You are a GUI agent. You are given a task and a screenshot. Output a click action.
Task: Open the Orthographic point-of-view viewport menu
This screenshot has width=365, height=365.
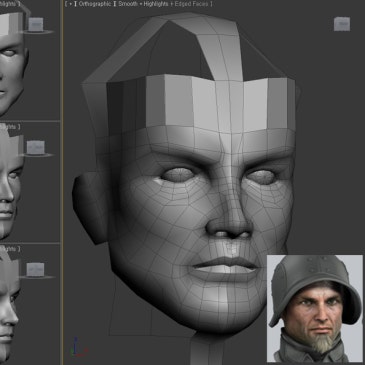(95, 4)
